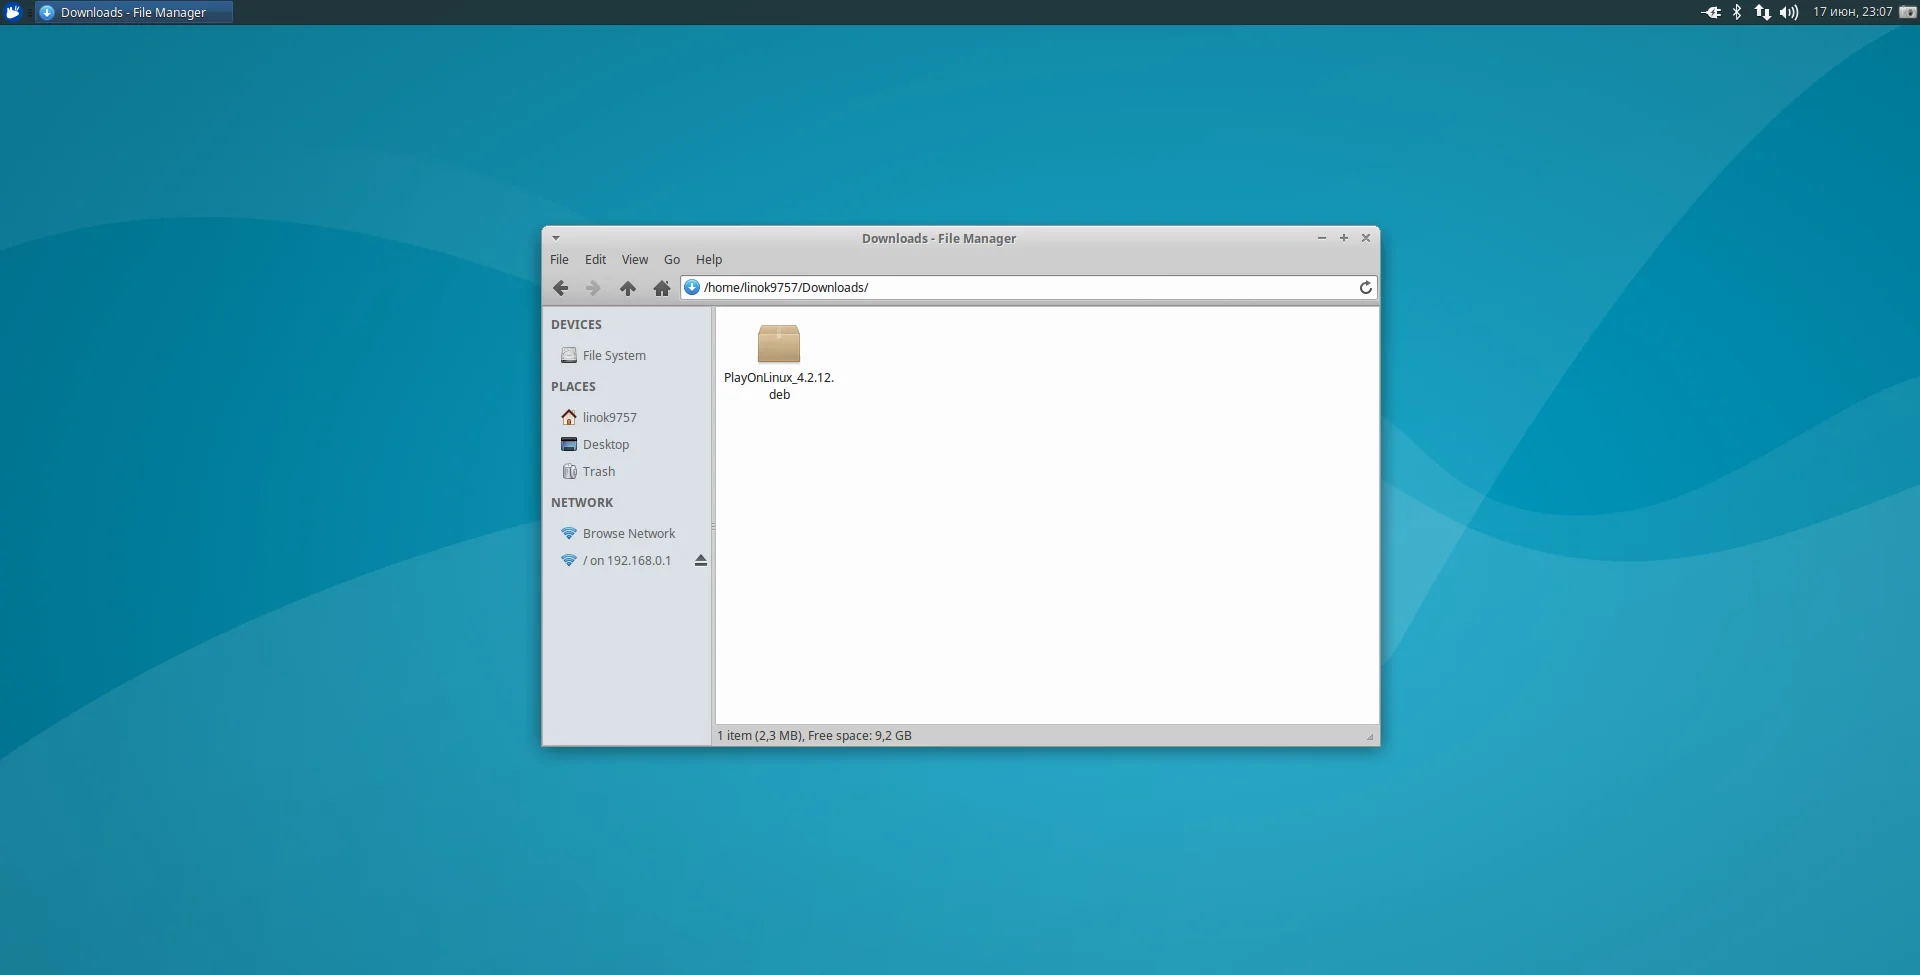The width and height of the screenshot is (1920, 975).
Task: Go back with the left arrow button
Action: click(x=561, y=288)
